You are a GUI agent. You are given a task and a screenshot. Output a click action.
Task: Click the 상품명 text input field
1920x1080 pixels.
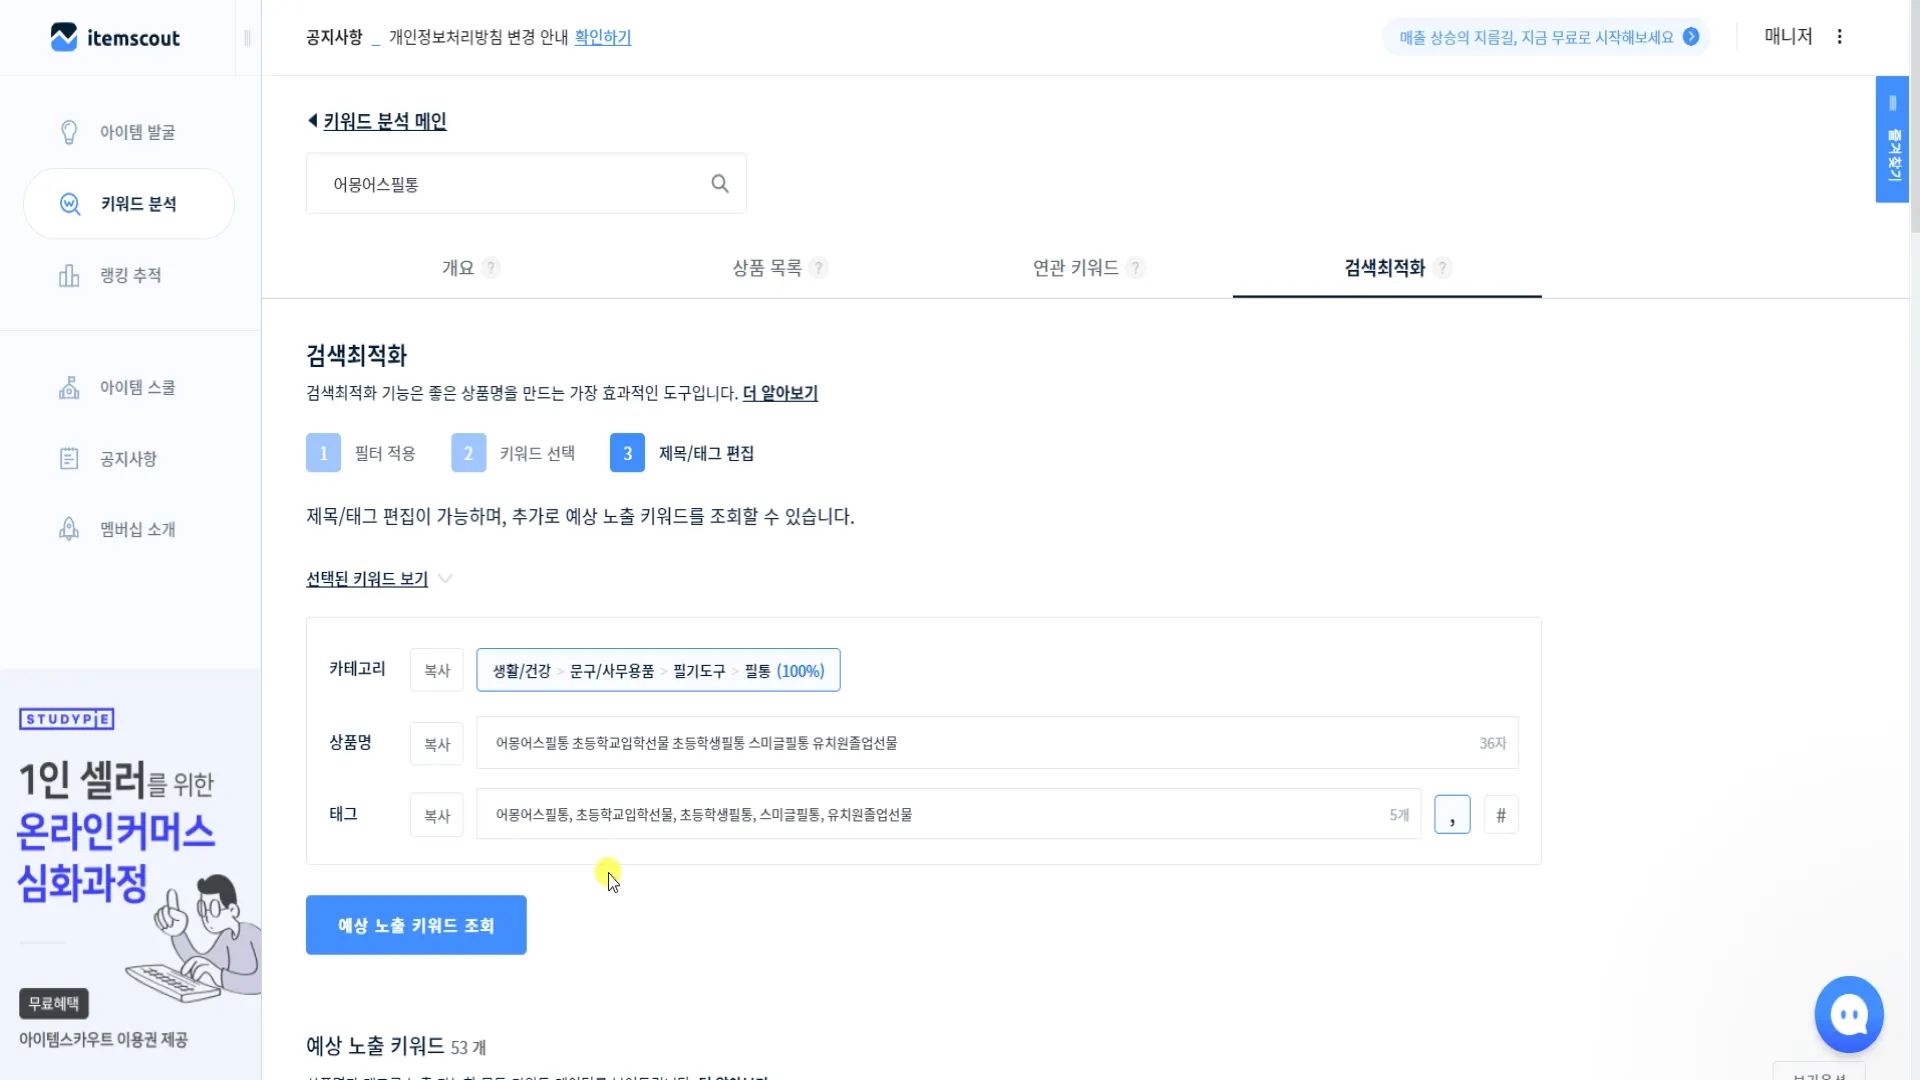pyautogui.click(x=980, y=743)
